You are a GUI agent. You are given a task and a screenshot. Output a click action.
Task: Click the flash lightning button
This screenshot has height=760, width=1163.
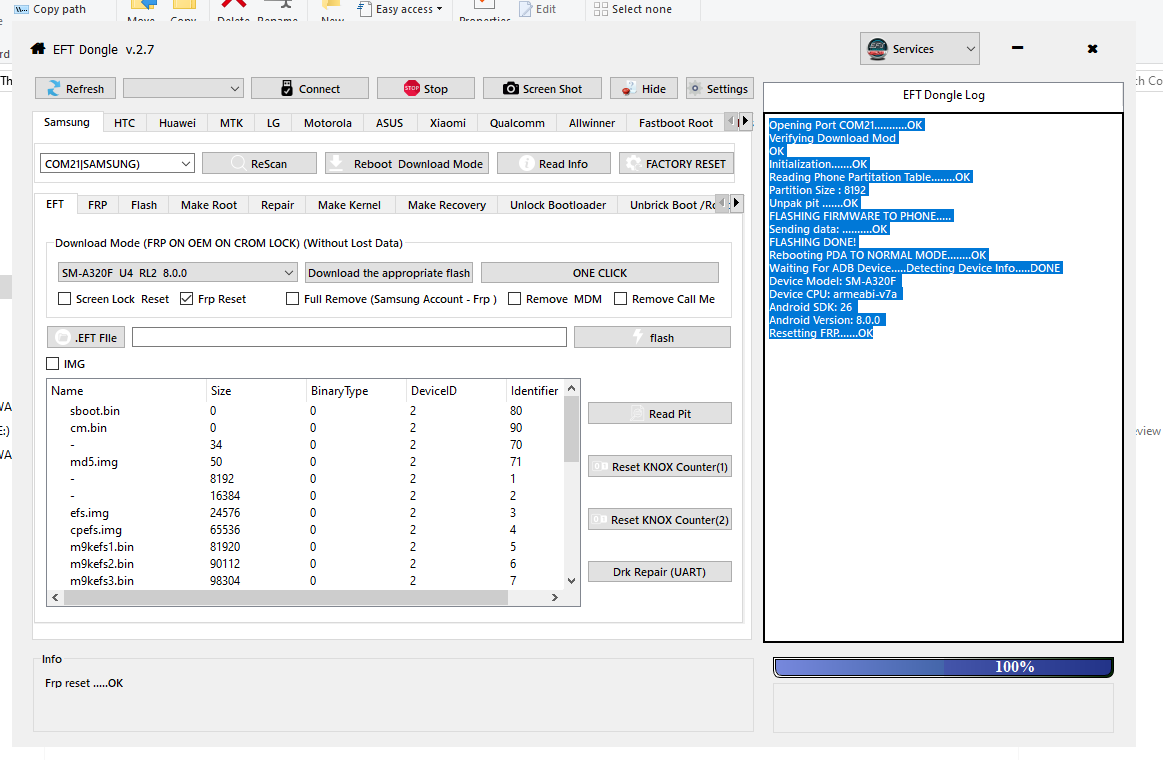pos(652,337)
